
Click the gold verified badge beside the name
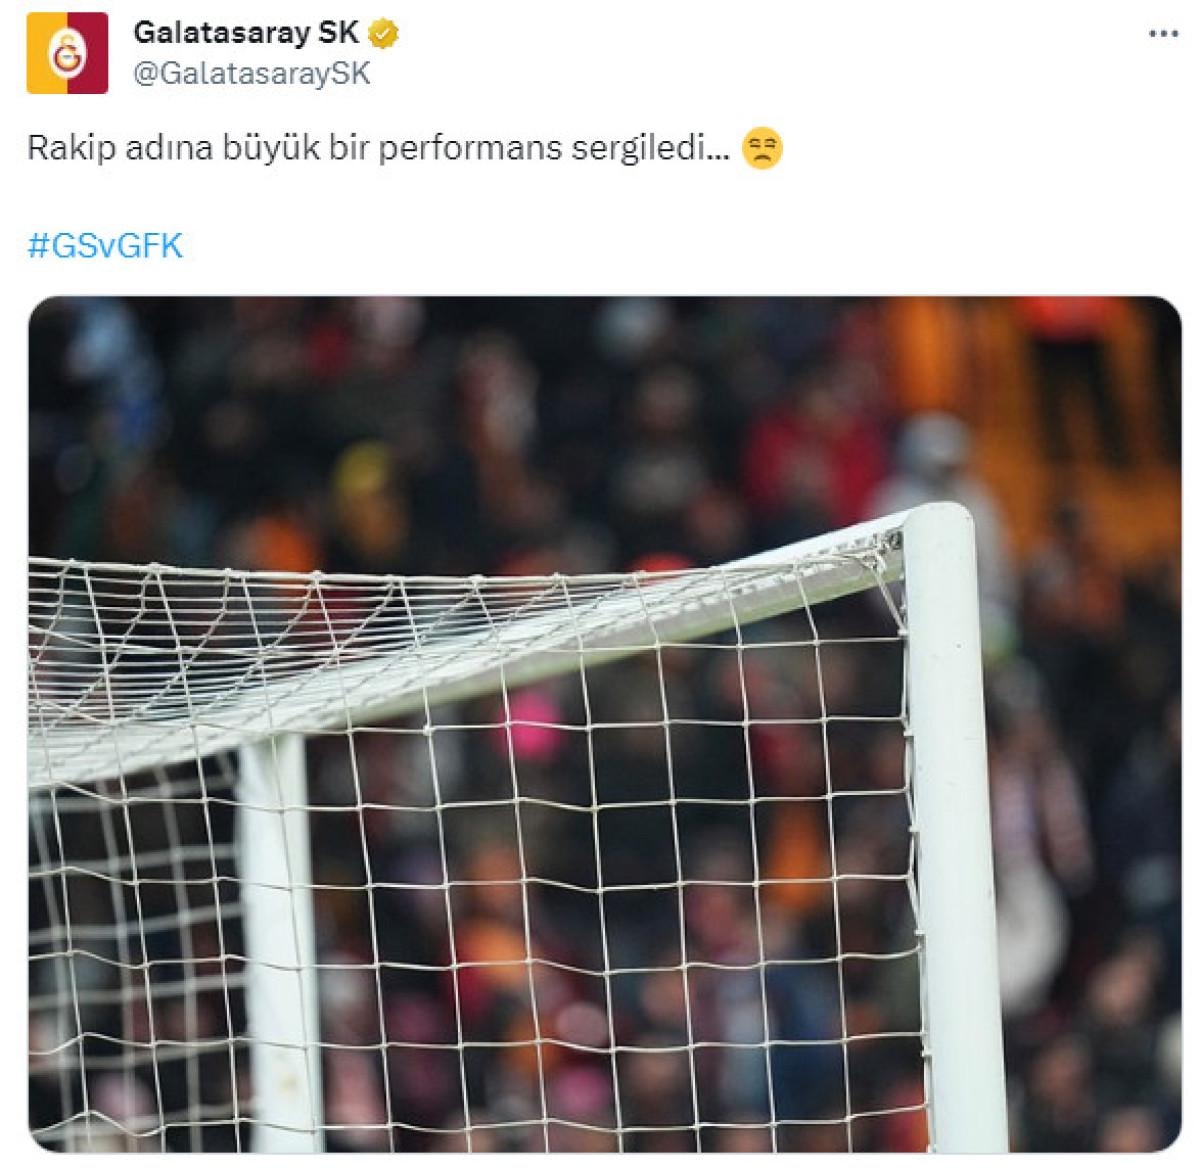pyautogui.click(x=384, y=34)
